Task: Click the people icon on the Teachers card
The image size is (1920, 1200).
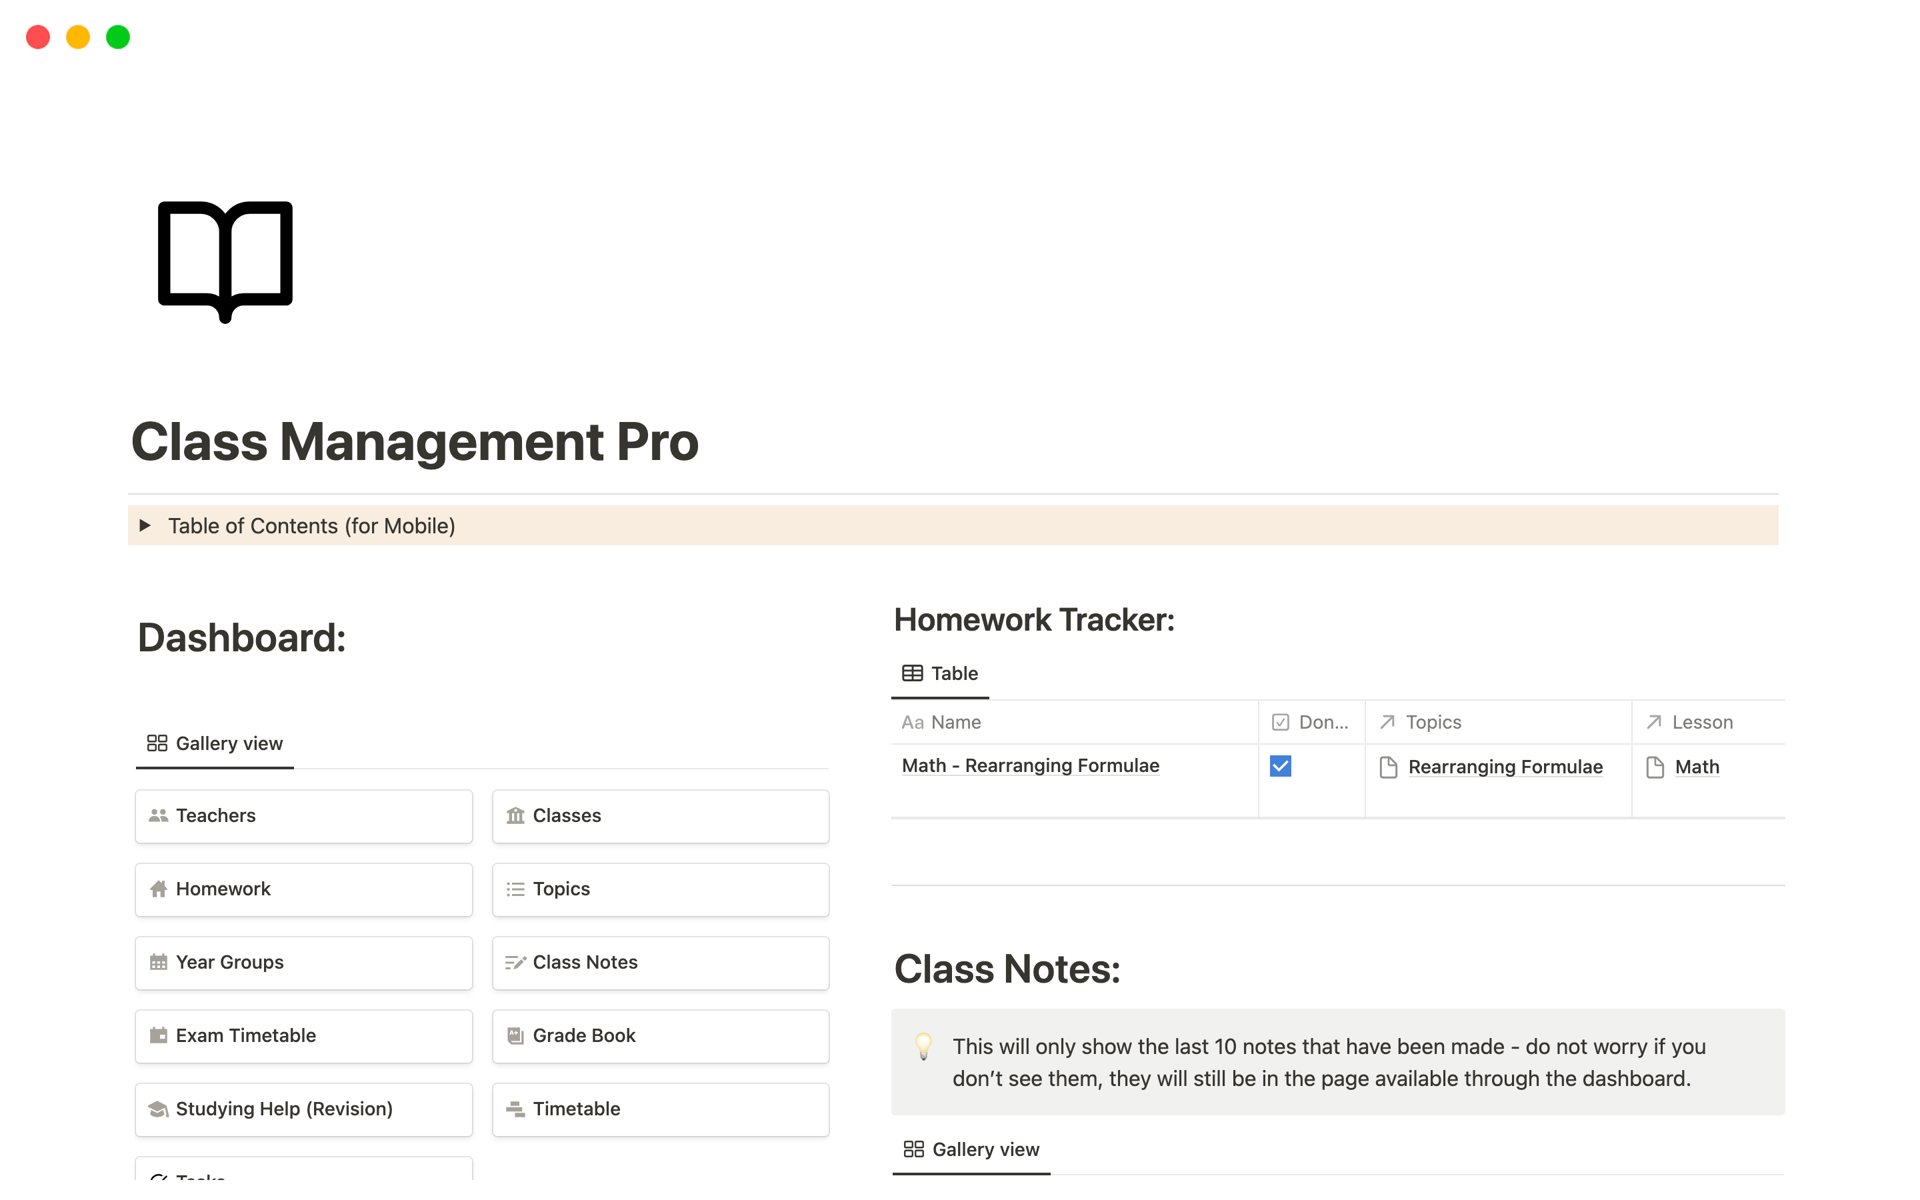Action: 158,815
